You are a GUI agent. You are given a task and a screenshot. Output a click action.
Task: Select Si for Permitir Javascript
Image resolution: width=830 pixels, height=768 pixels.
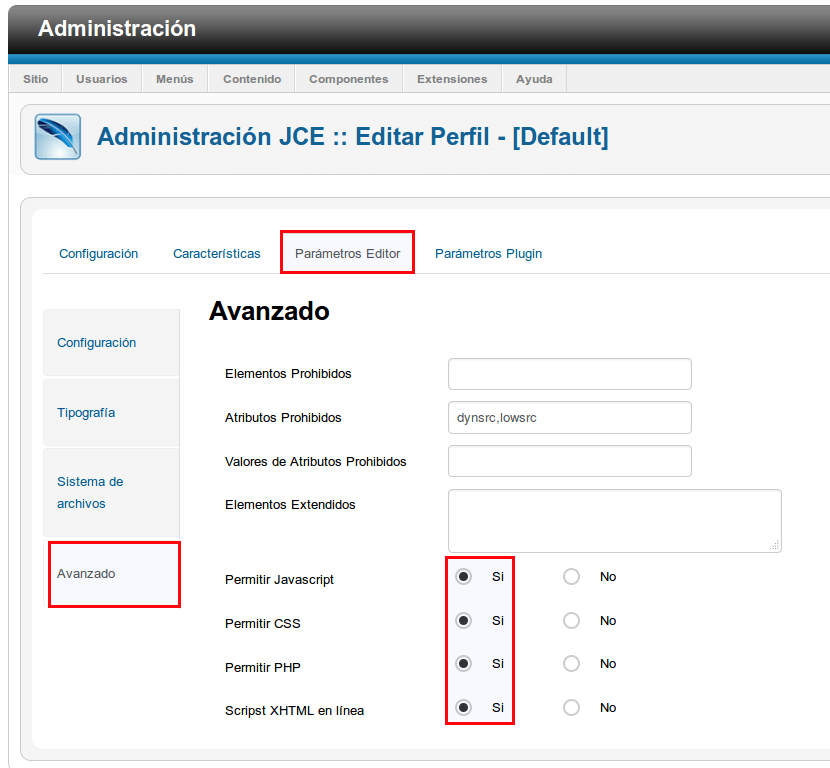[464, 576]
